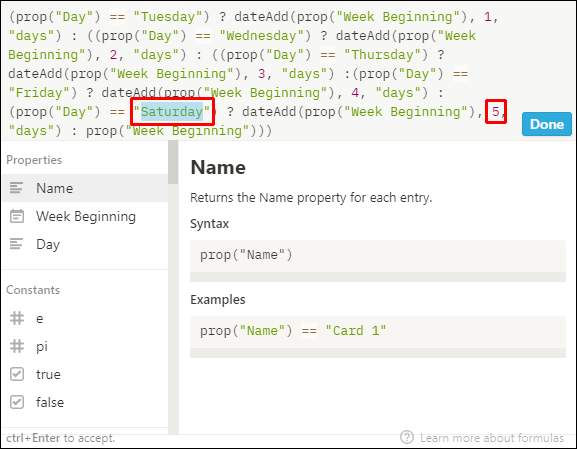The height and width of the screenshot is (449, 577).
Task: Choose the Week Beginning property entry
Action: pyautogui.click(x=85, y=216)
